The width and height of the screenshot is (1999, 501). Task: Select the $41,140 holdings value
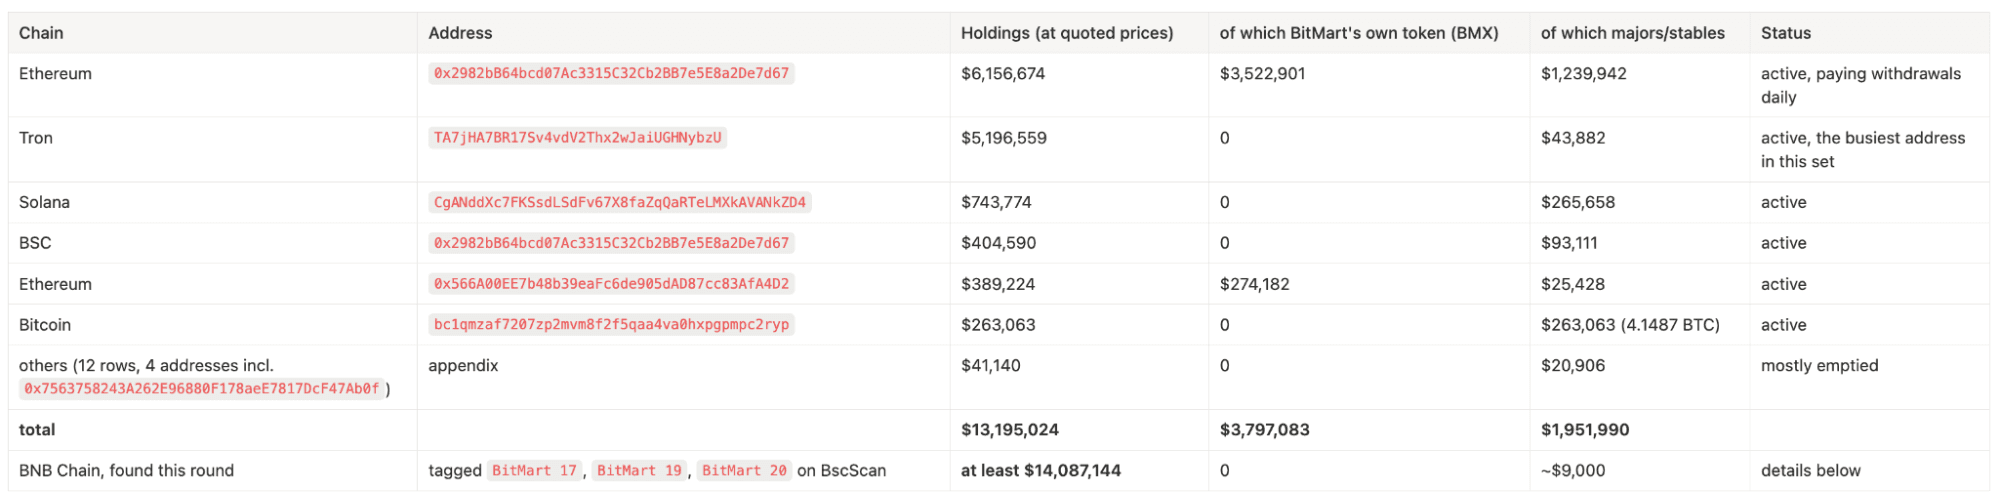[991, 366]
